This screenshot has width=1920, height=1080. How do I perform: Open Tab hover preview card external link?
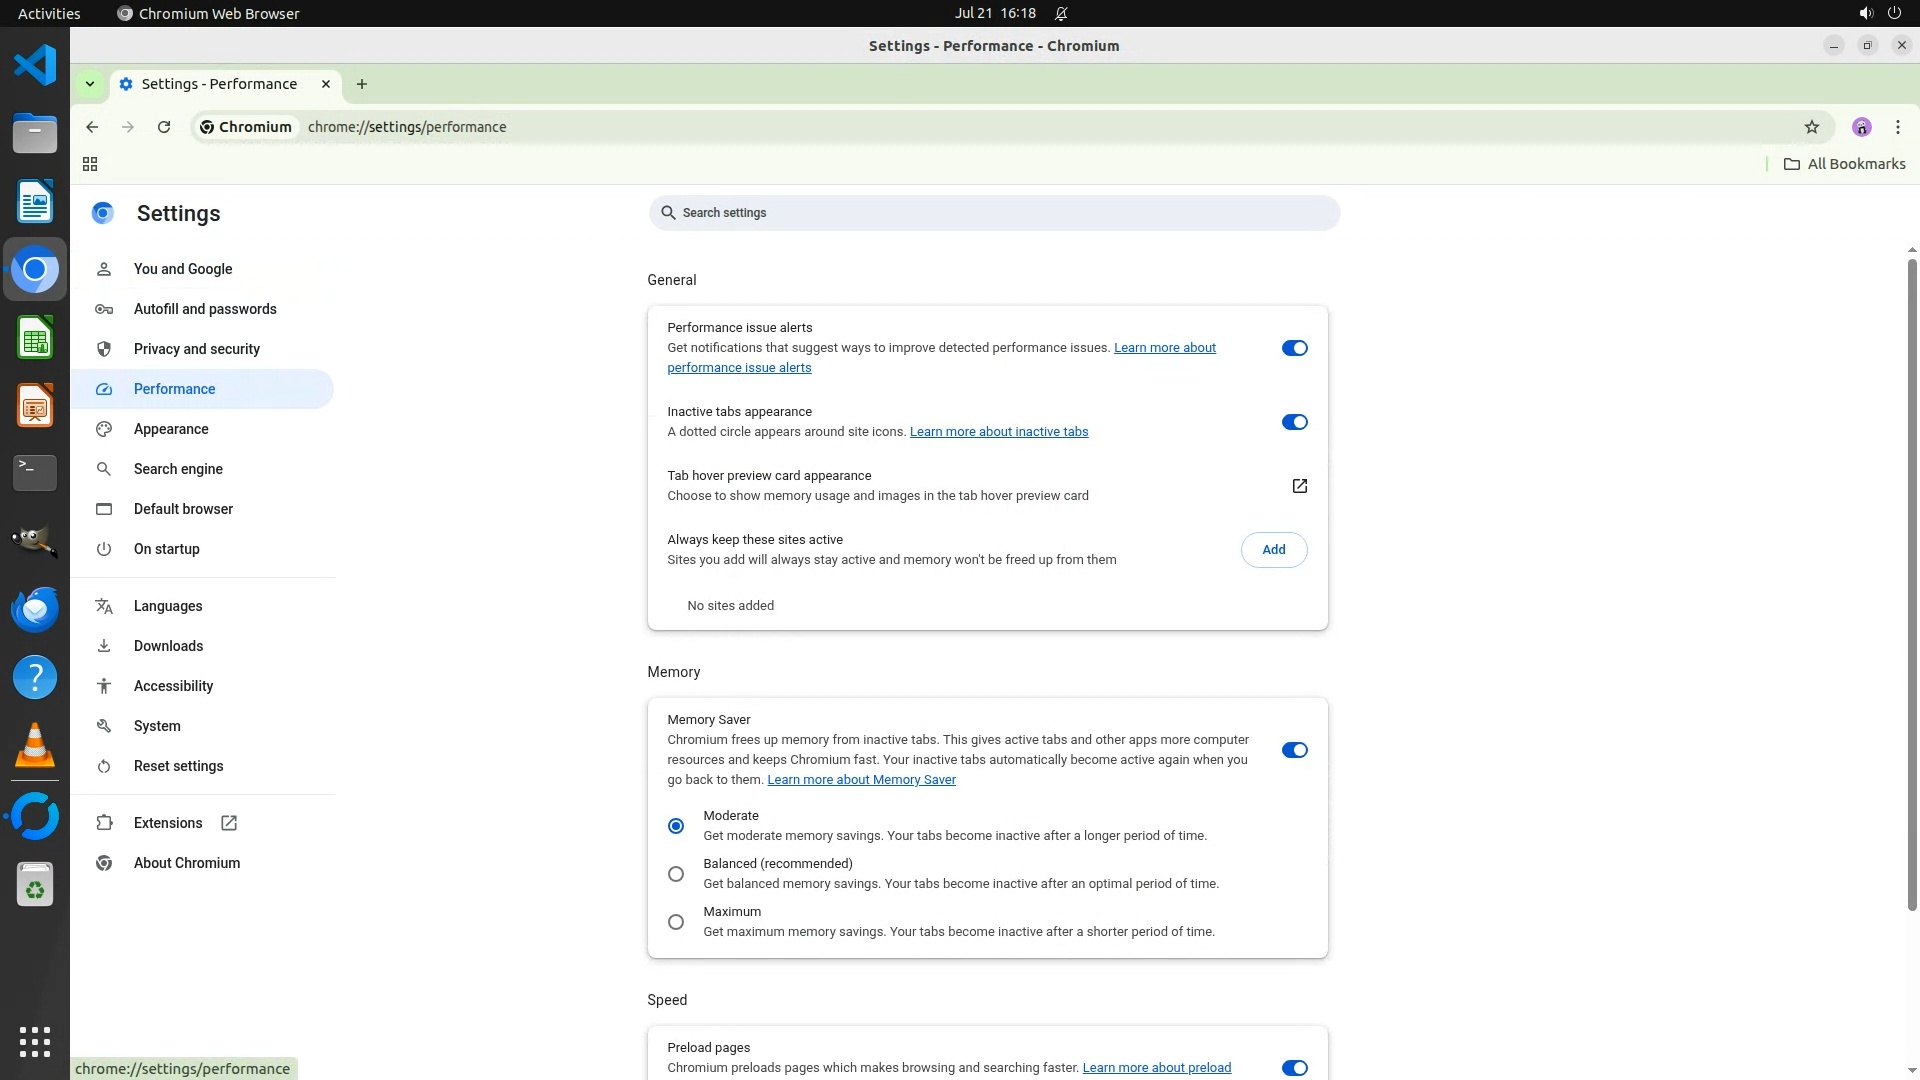[1299, 486]
